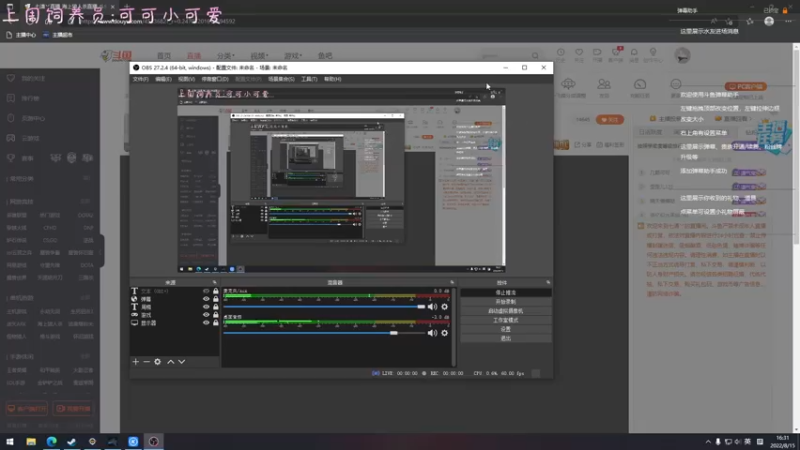Mute the Desktop Audio speaker icon
This screenshot has width=800, height=450.
click(432, 333)
